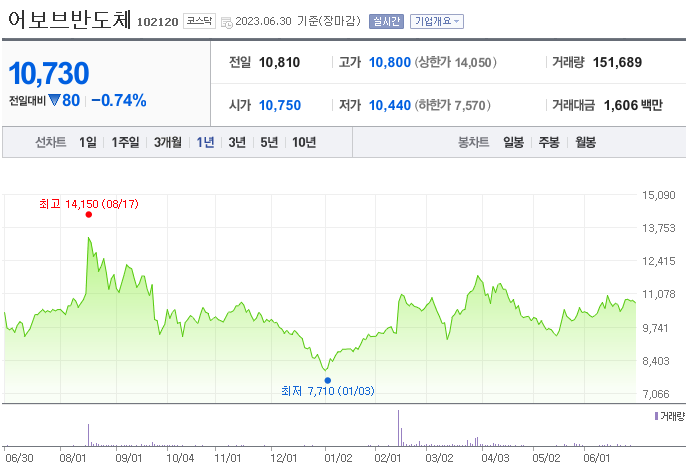The image size is (686, 472).
Task: Click the 저가 value 10,440
Action: [x=389, y=105]
